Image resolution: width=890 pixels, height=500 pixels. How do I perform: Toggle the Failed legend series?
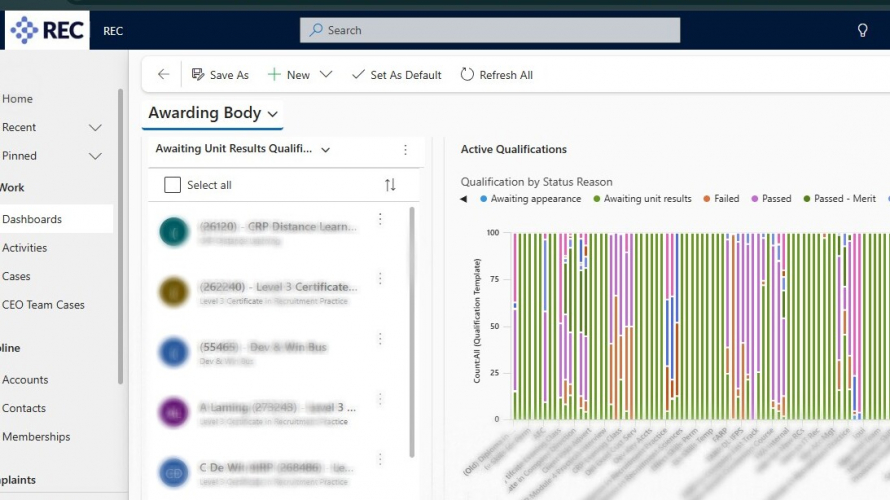point(720,199)
